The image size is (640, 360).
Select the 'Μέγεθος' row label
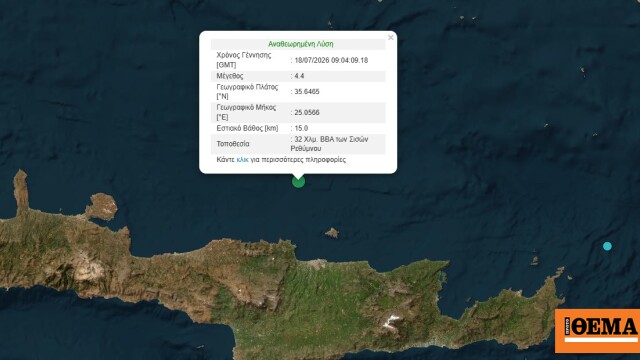click(230, 76)
